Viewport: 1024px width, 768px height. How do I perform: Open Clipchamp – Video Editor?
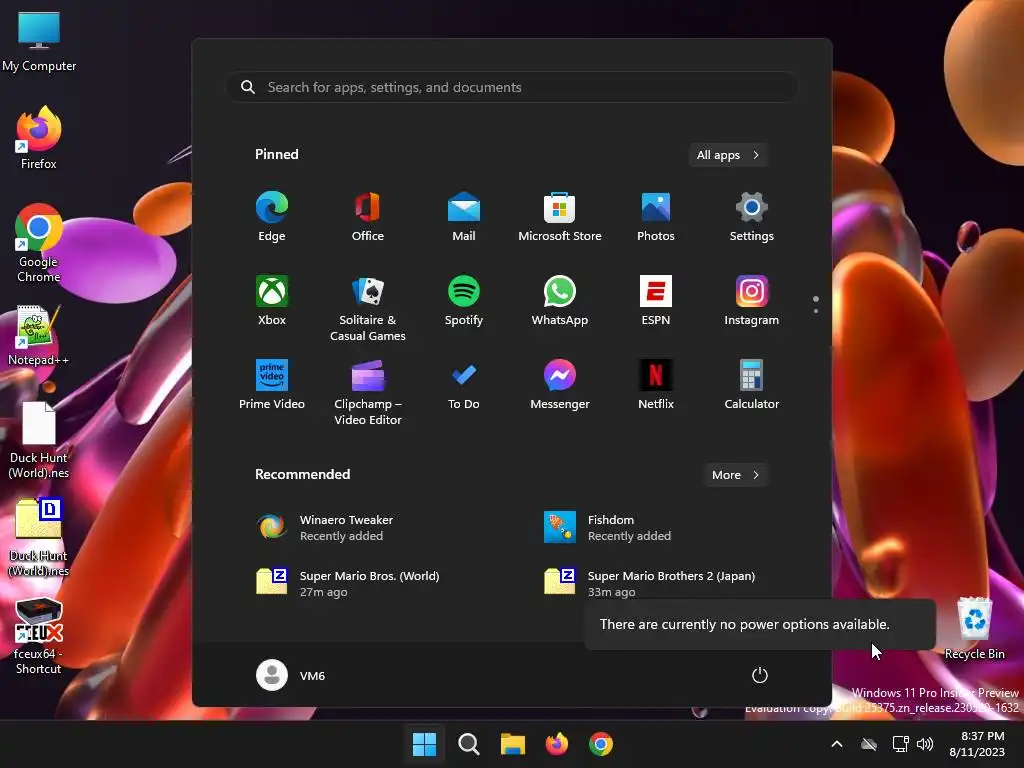coord(368,392)
